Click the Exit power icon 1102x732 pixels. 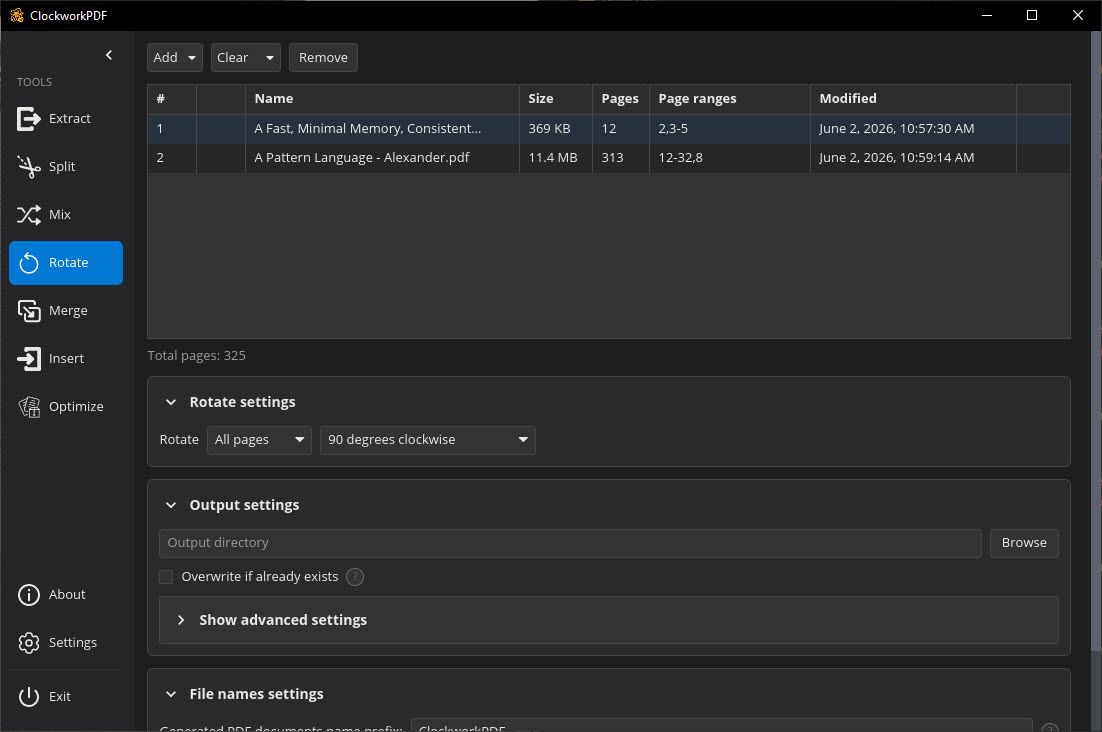coord(29,696)
